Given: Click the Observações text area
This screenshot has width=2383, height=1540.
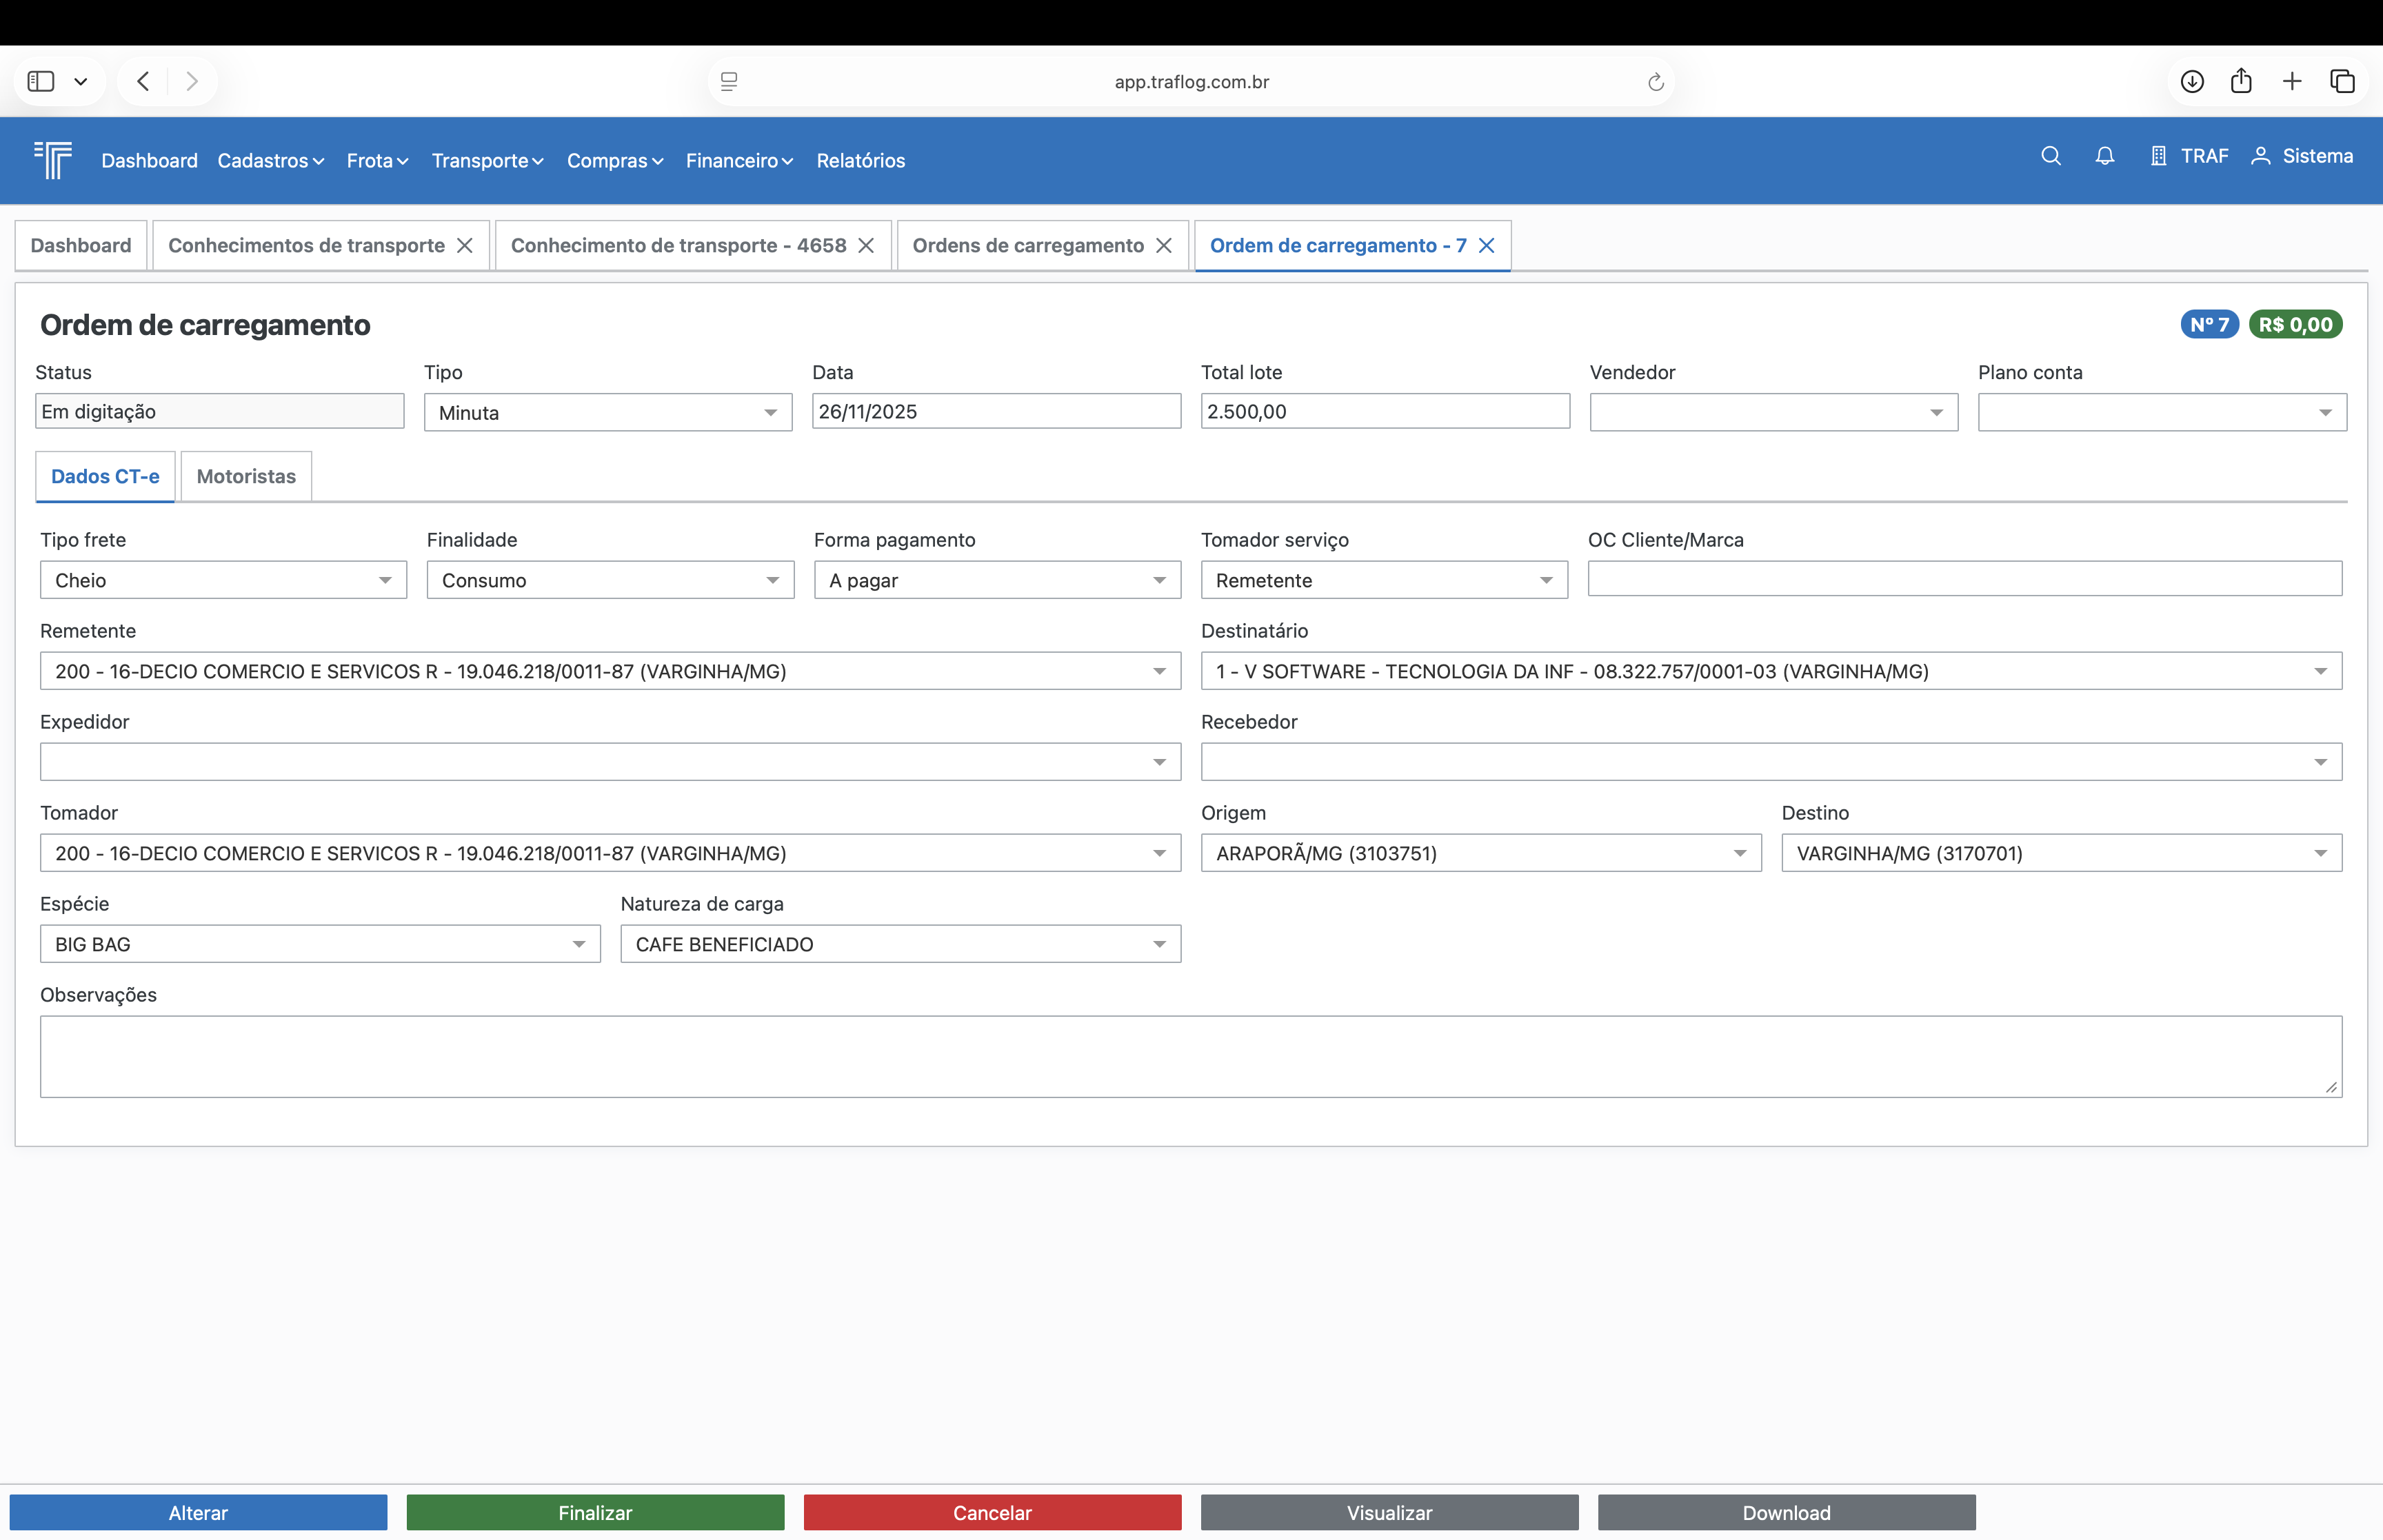Looking at the screenshot, I should pos(1190,1056).
